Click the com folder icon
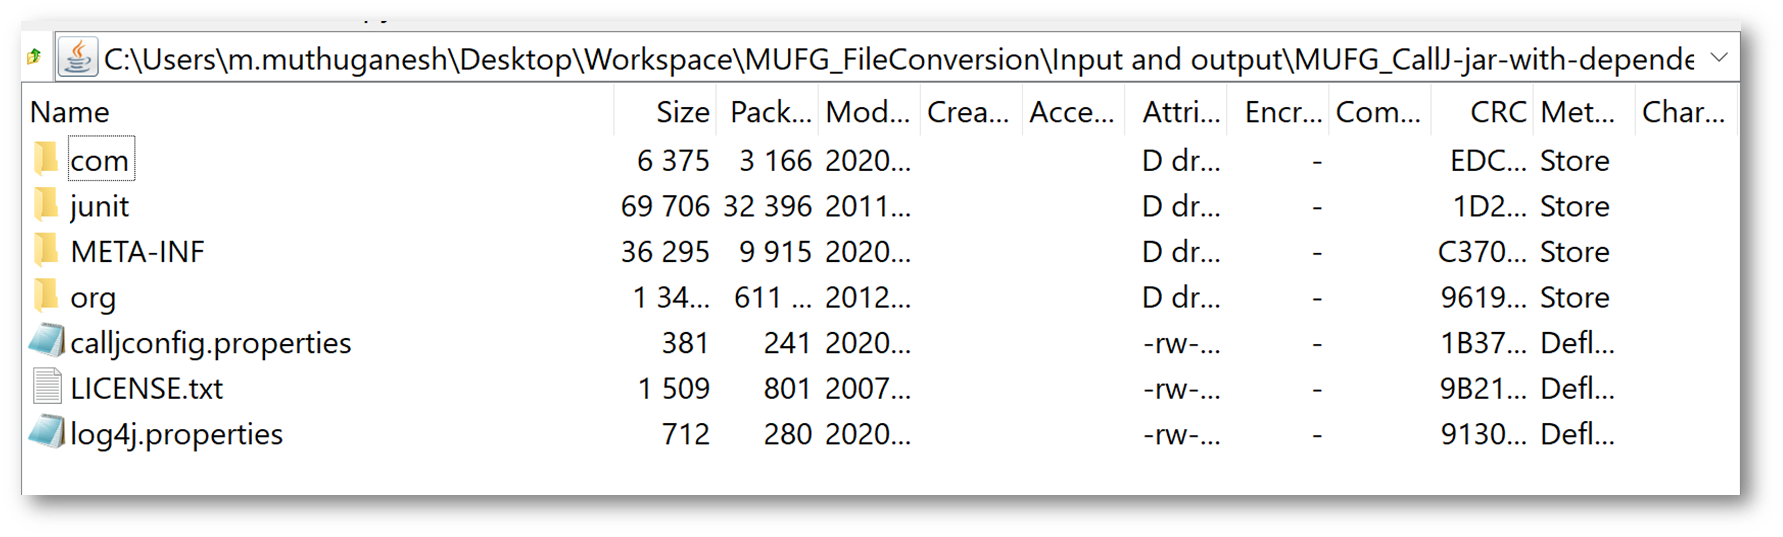Screen dimensions: 1783x537 pyautogui.click(x=45, y=159)
